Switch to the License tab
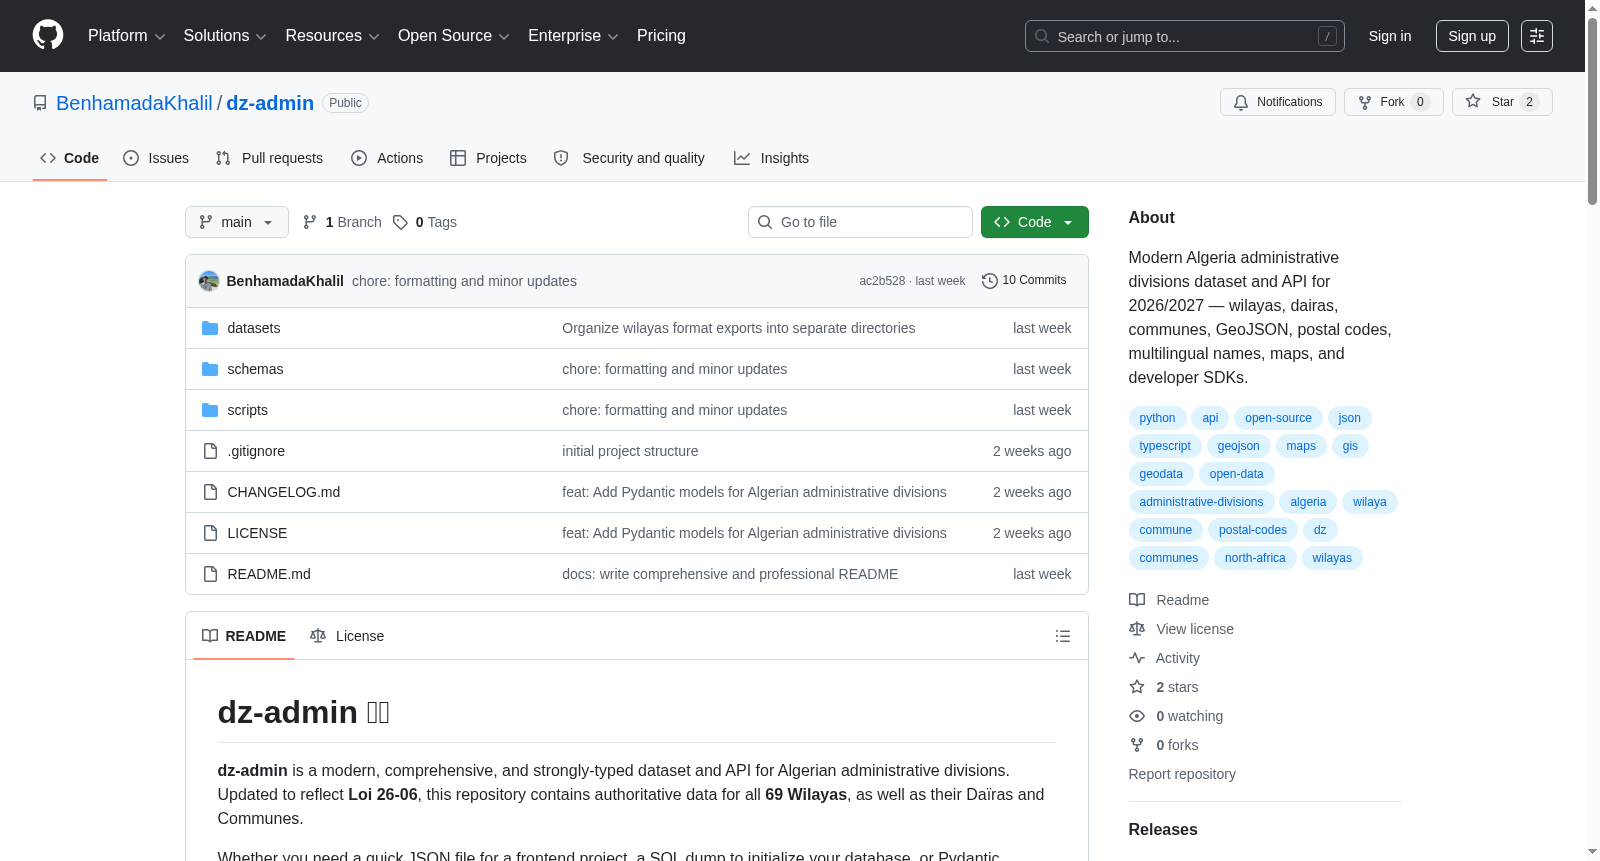1600x861 pixels. coord(347,636)
